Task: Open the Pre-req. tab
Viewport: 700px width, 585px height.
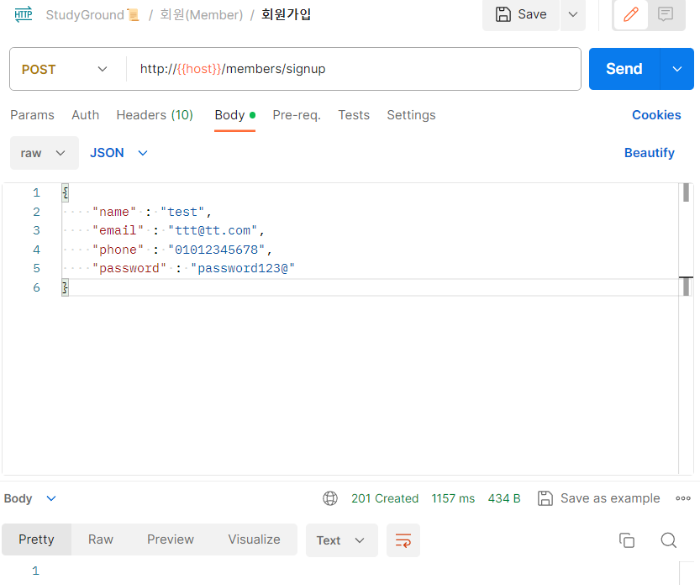Action: pos(296,115)
